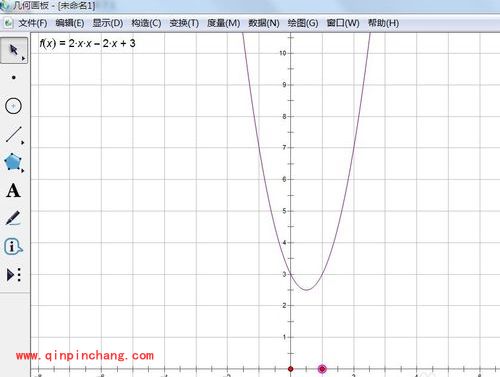This screenshot has height=377, width=500.
Task: Select the Arrow selection tool
Action: 13,50
